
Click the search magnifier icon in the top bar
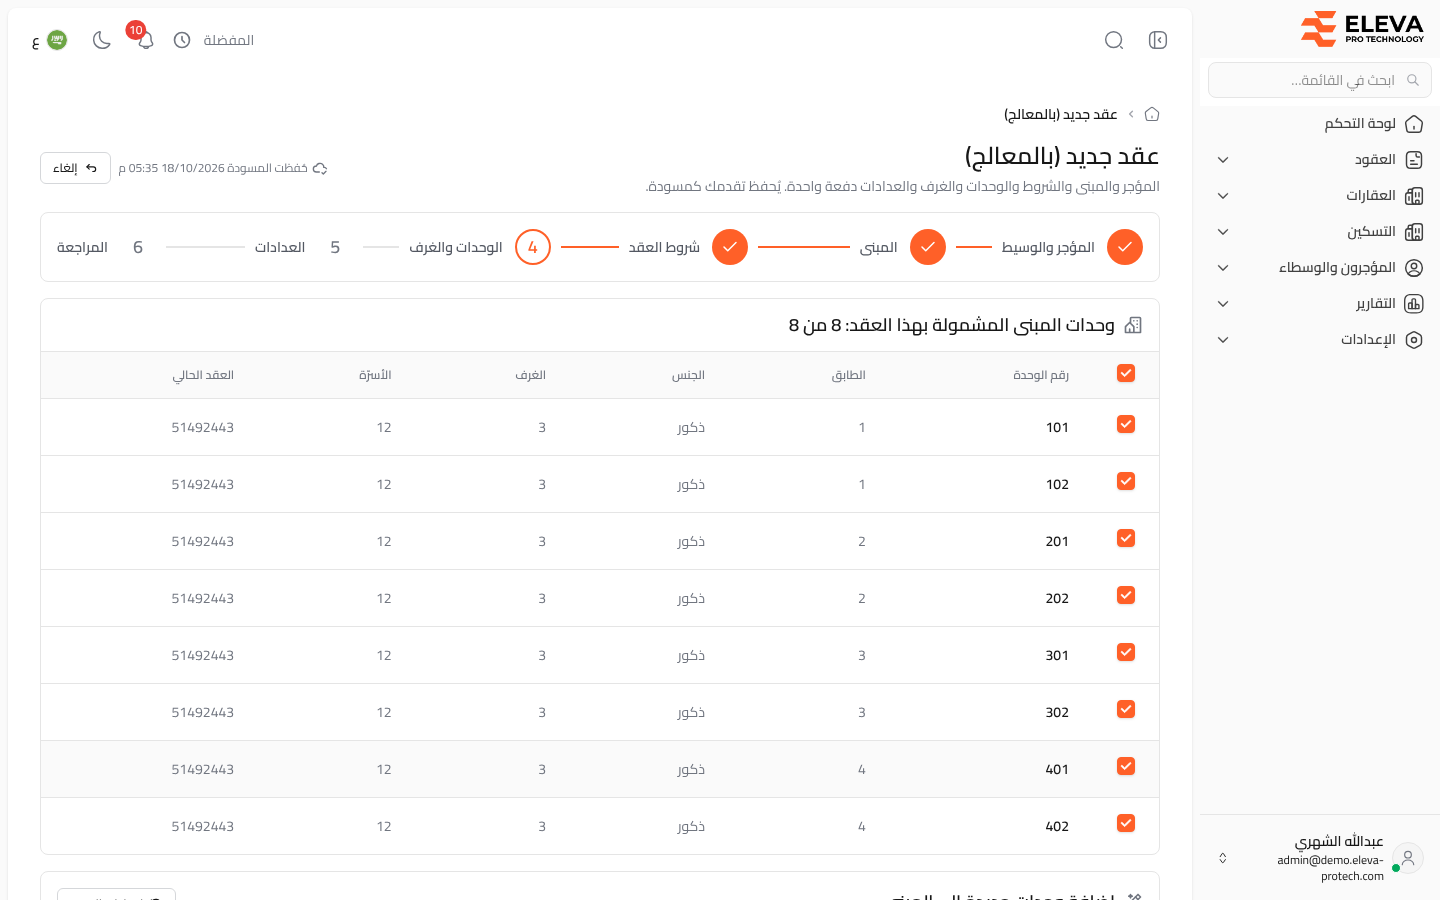1114,40
